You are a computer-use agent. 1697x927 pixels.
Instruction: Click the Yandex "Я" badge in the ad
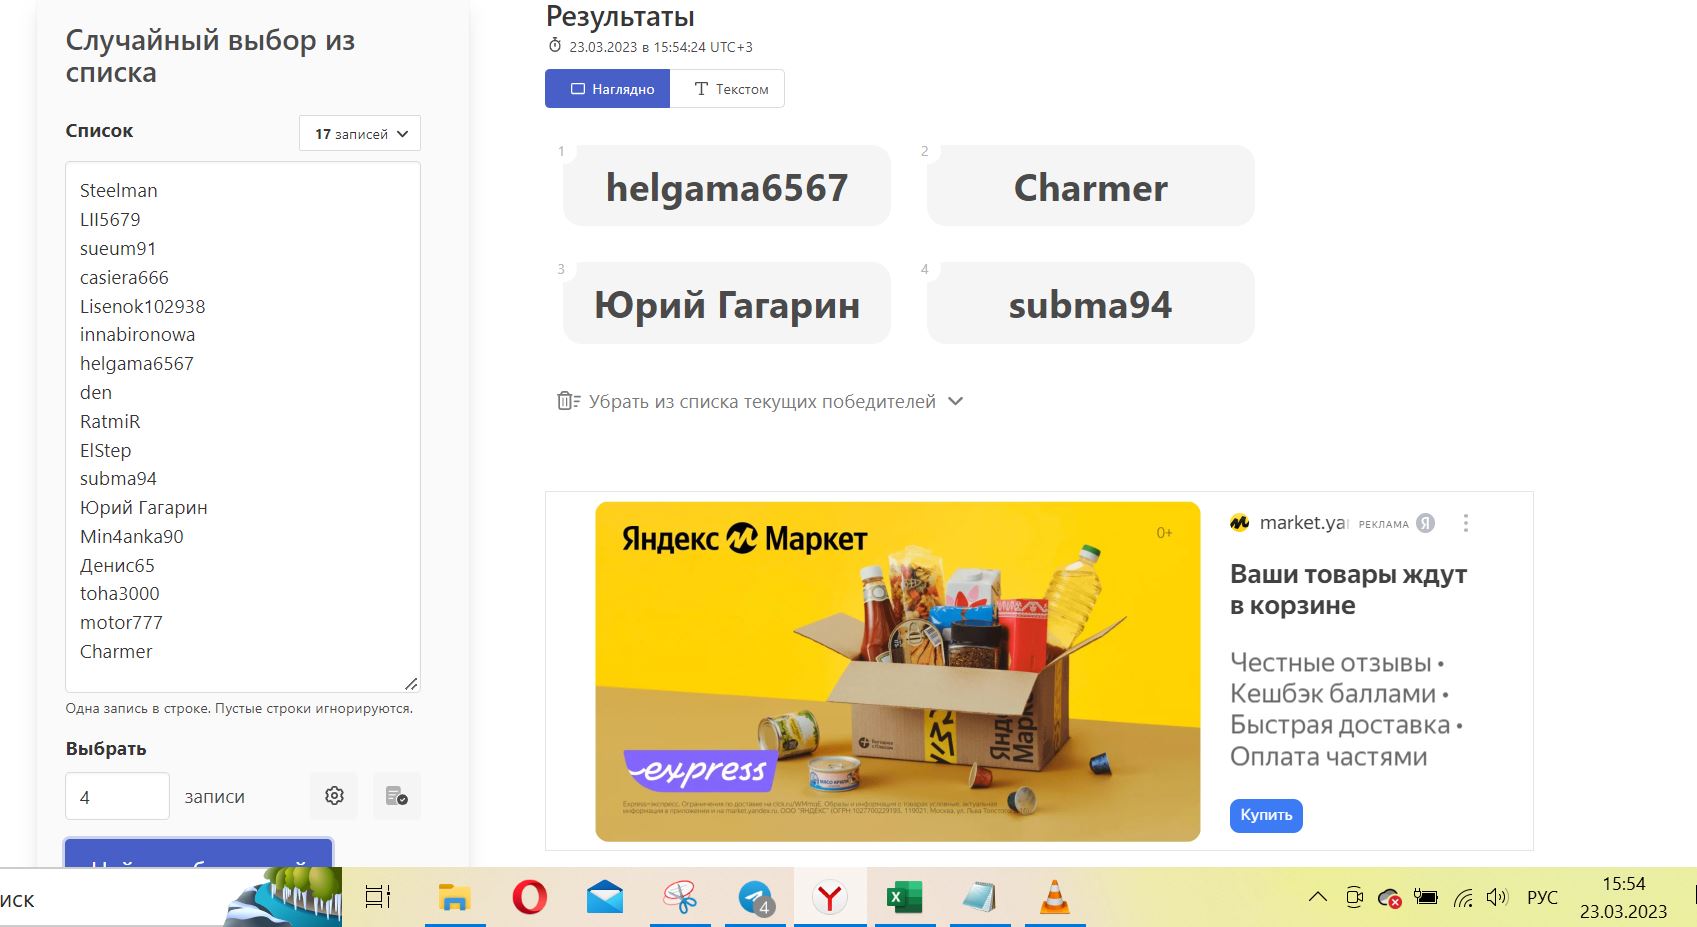pyautogui.click(x=1426, y=523)
